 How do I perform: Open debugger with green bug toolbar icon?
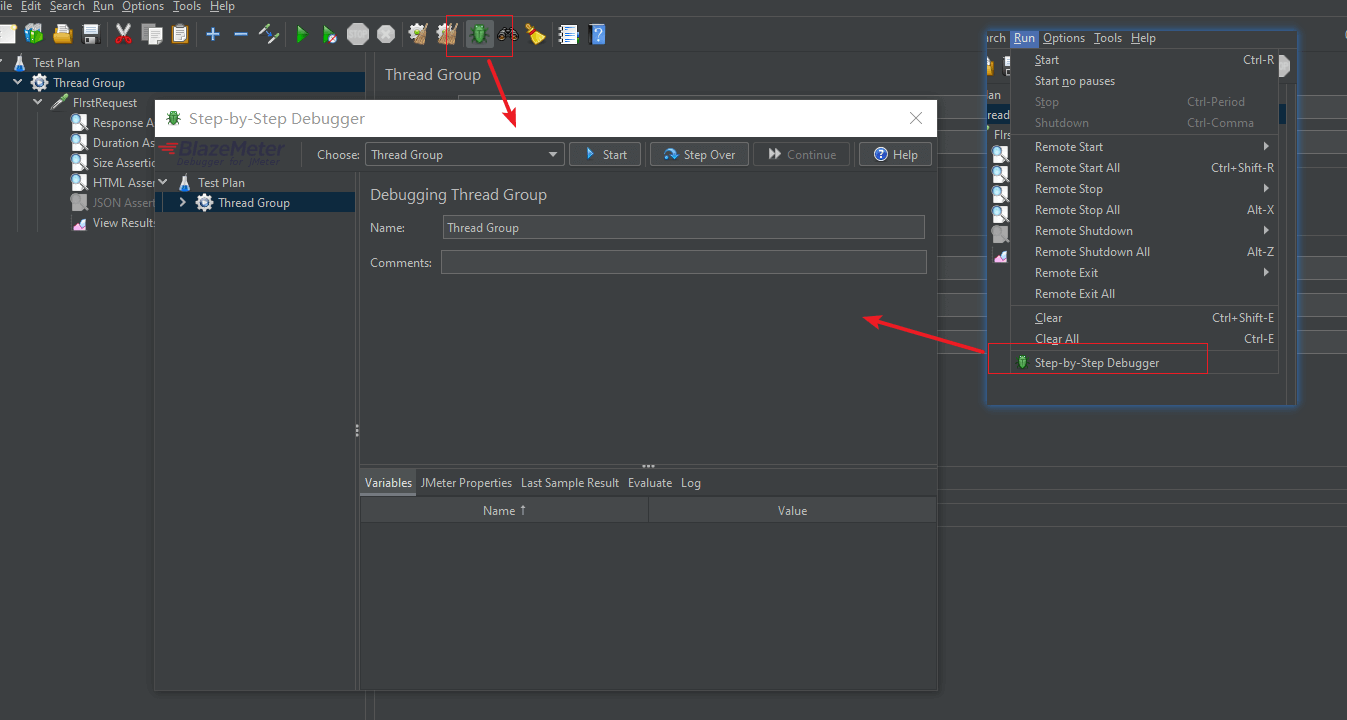tap(479, 35)
